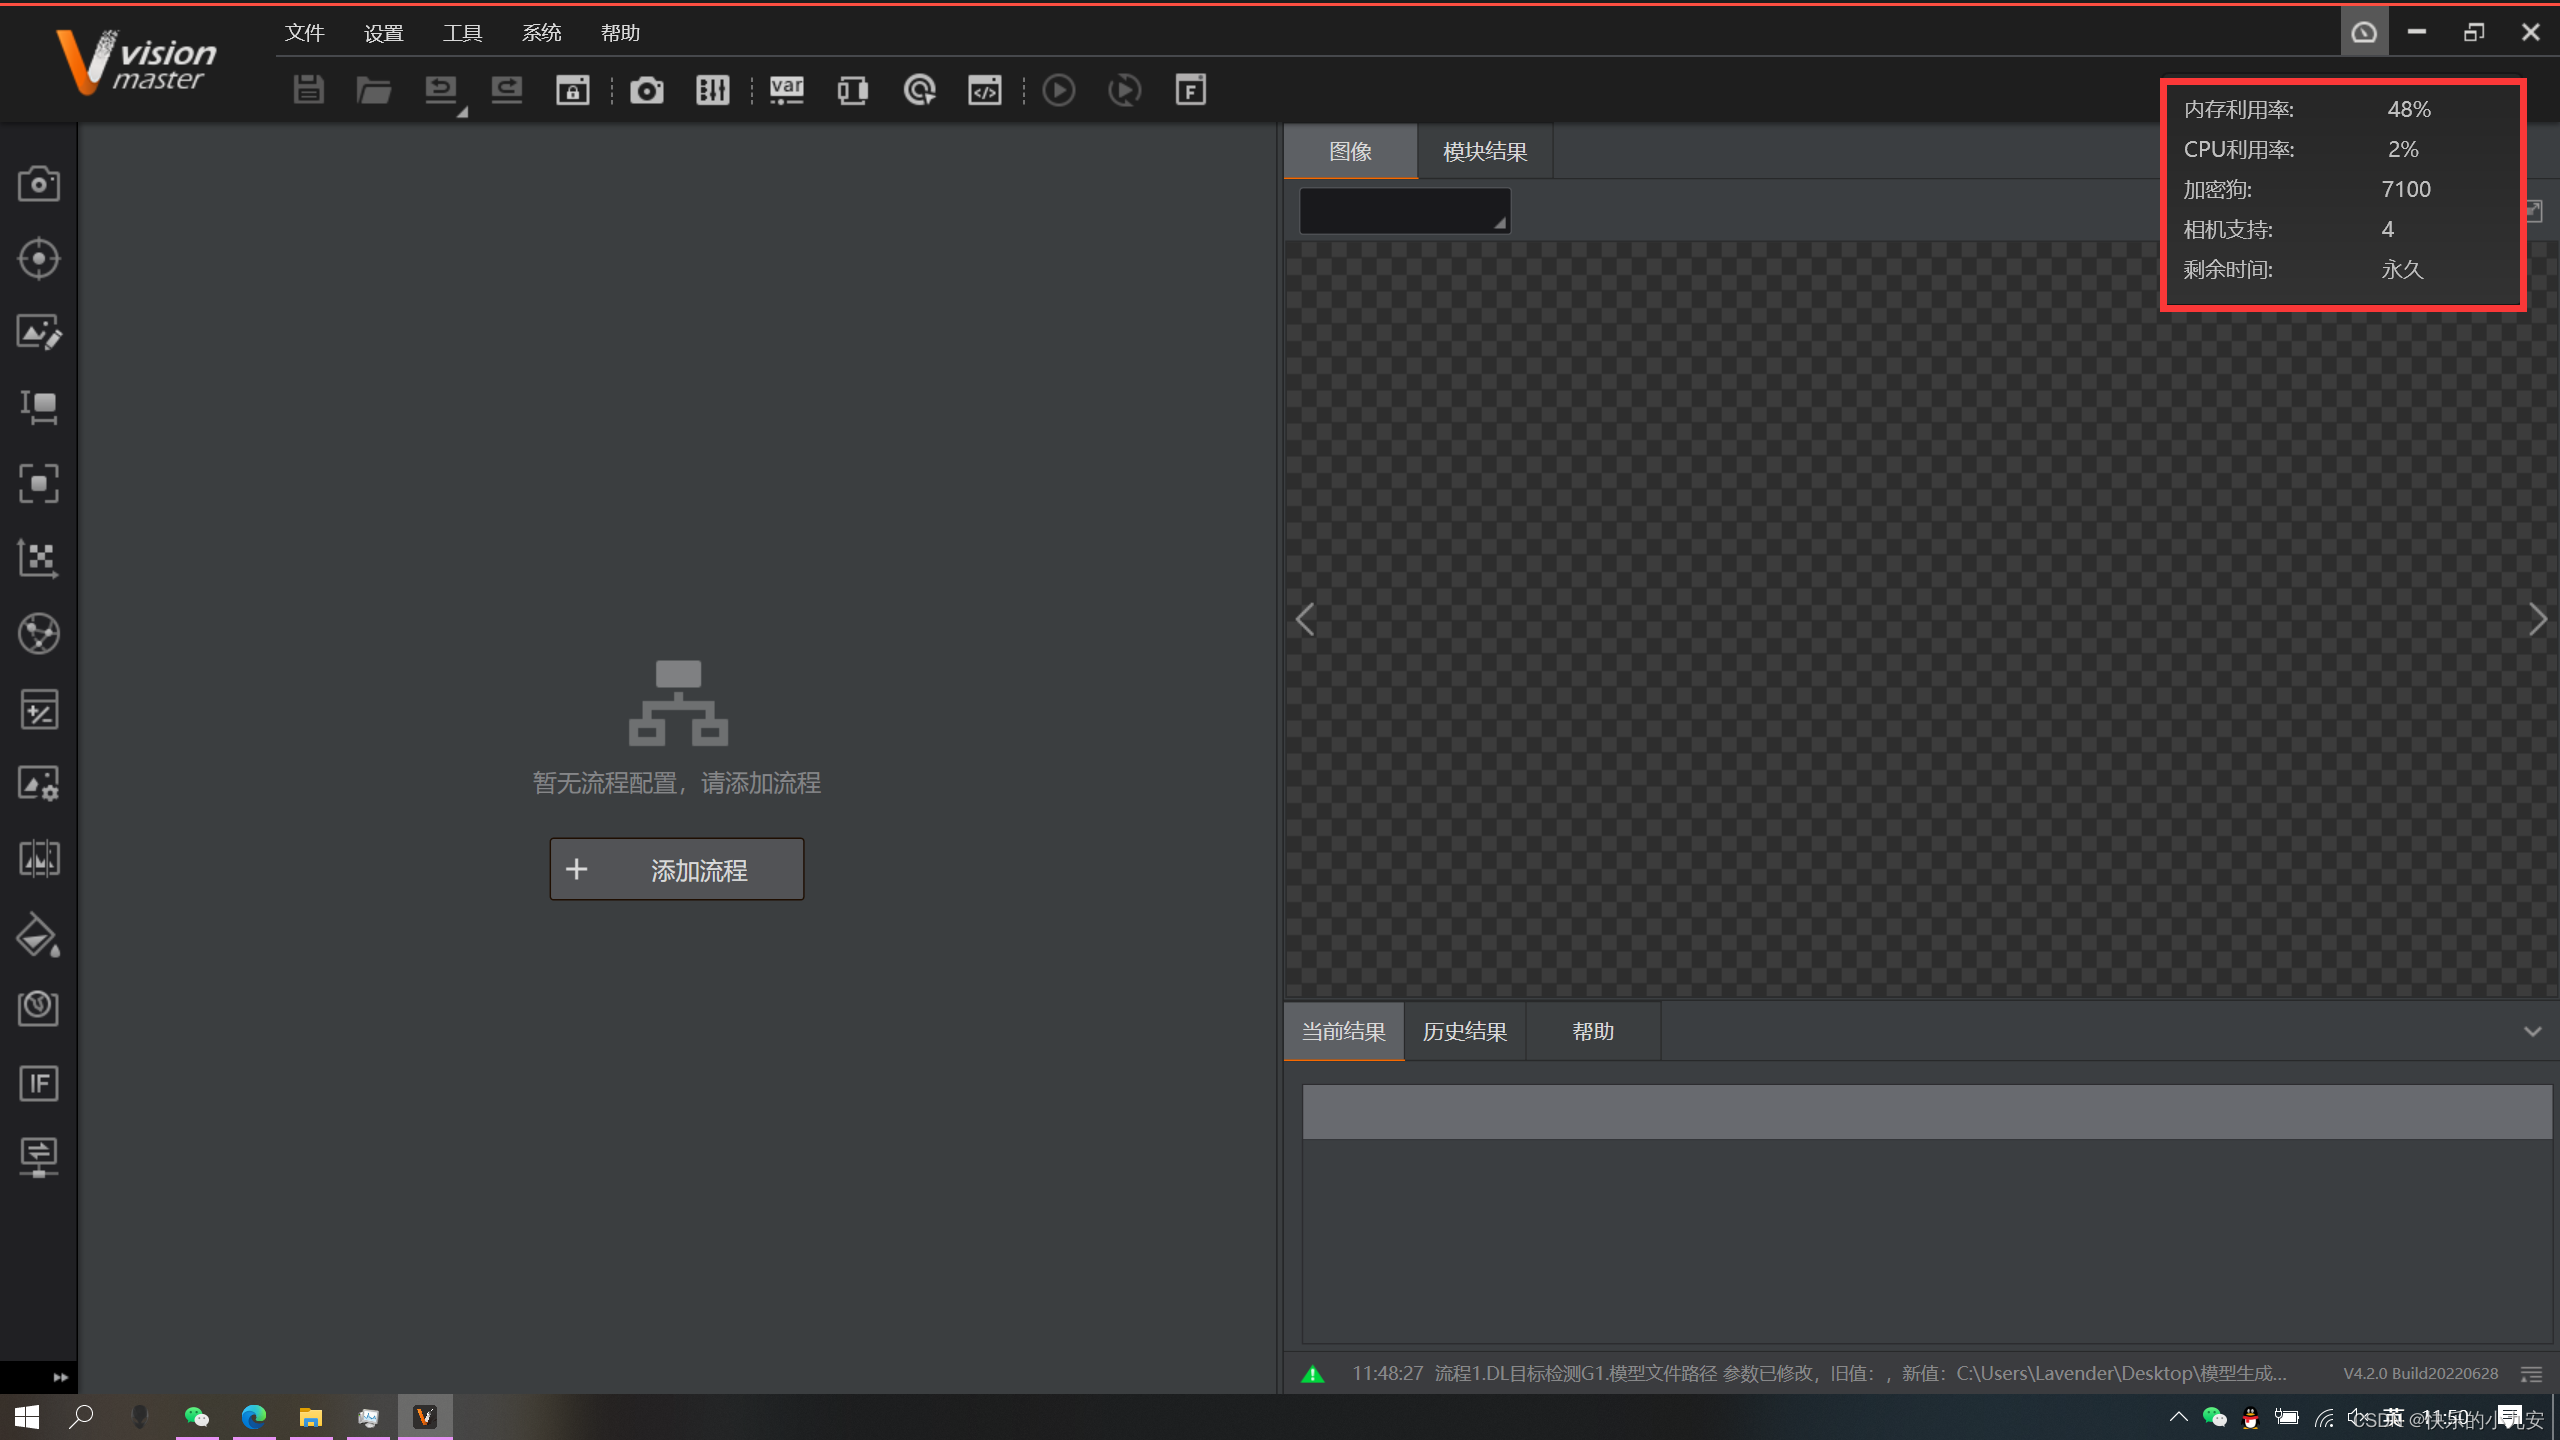Click the status monitor icon near minimize button
Screen dimensions: 2560x1440
tap(2364, 31)
